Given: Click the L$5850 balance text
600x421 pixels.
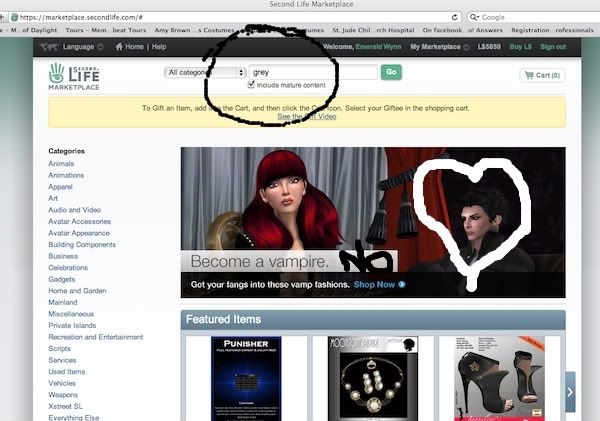Looking at the screenshot, I should (489, 47).
